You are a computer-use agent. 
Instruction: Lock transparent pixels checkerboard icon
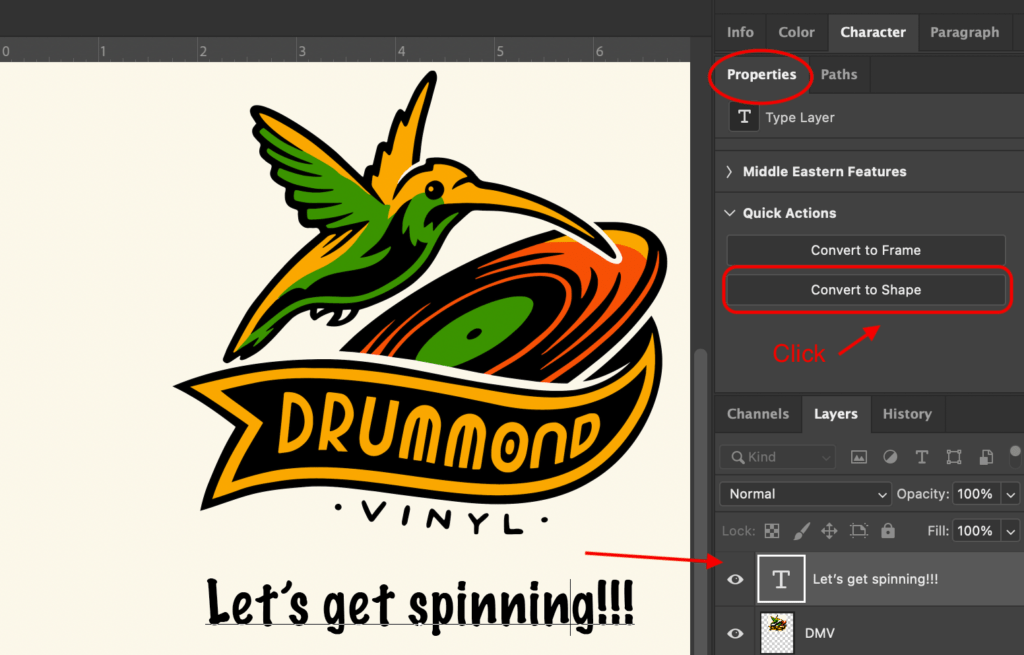(772, 531)
